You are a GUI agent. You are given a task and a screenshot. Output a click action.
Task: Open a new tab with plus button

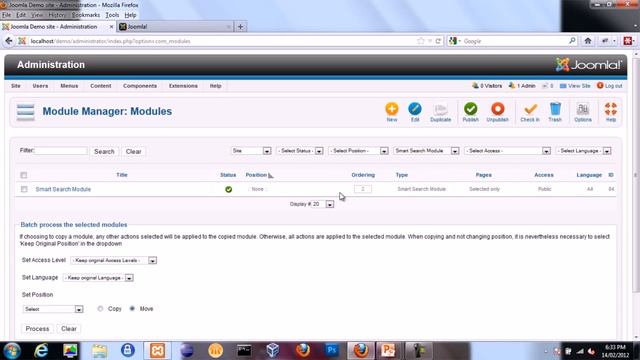[240, 27]
